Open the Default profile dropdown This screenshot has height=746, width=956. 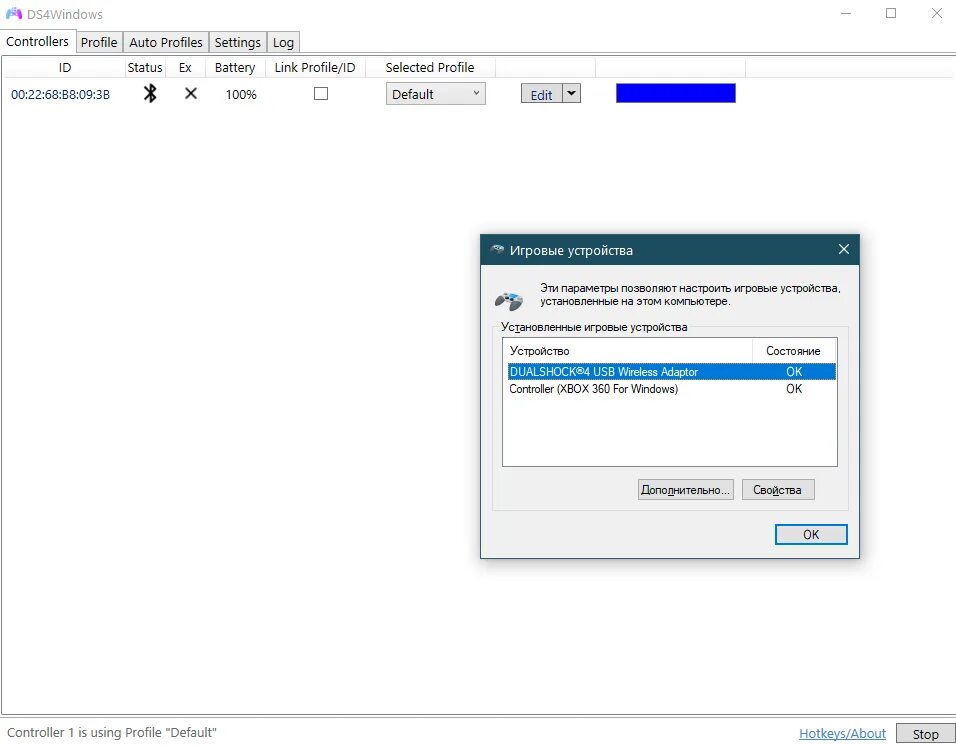436,94
